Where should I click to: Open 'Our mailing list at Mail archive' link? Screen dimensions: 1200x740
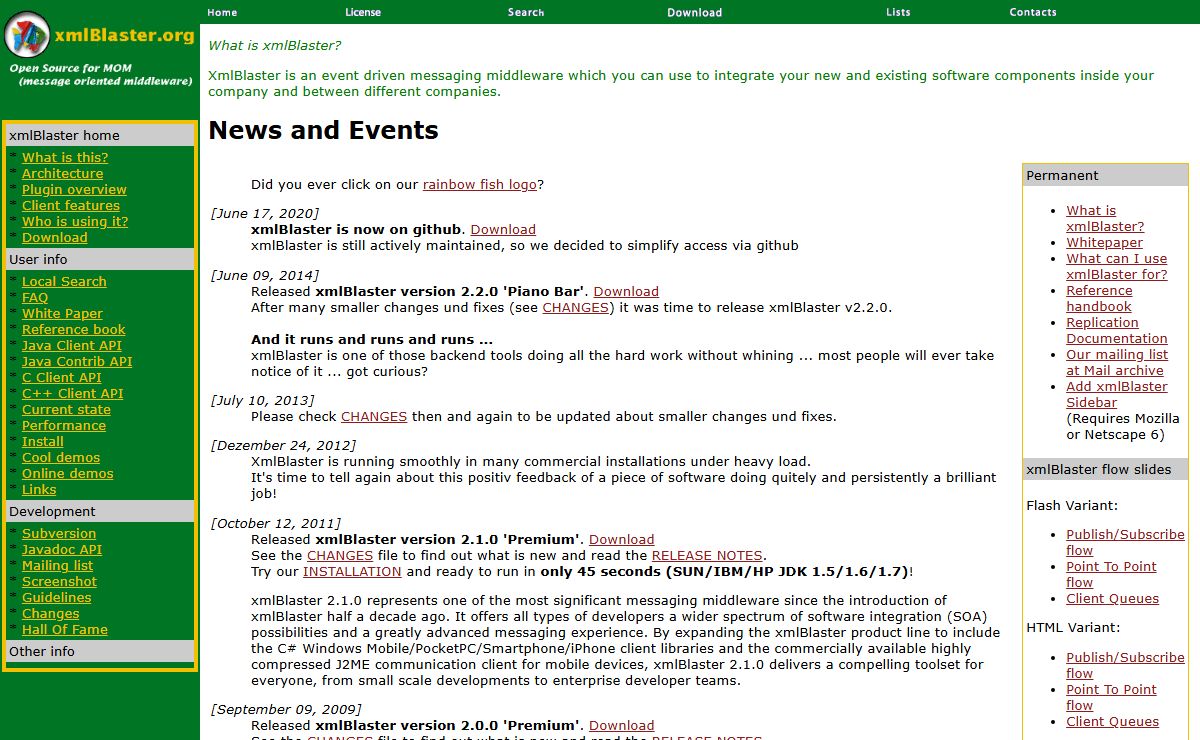pyautogui.click(x=1117, y=362)
